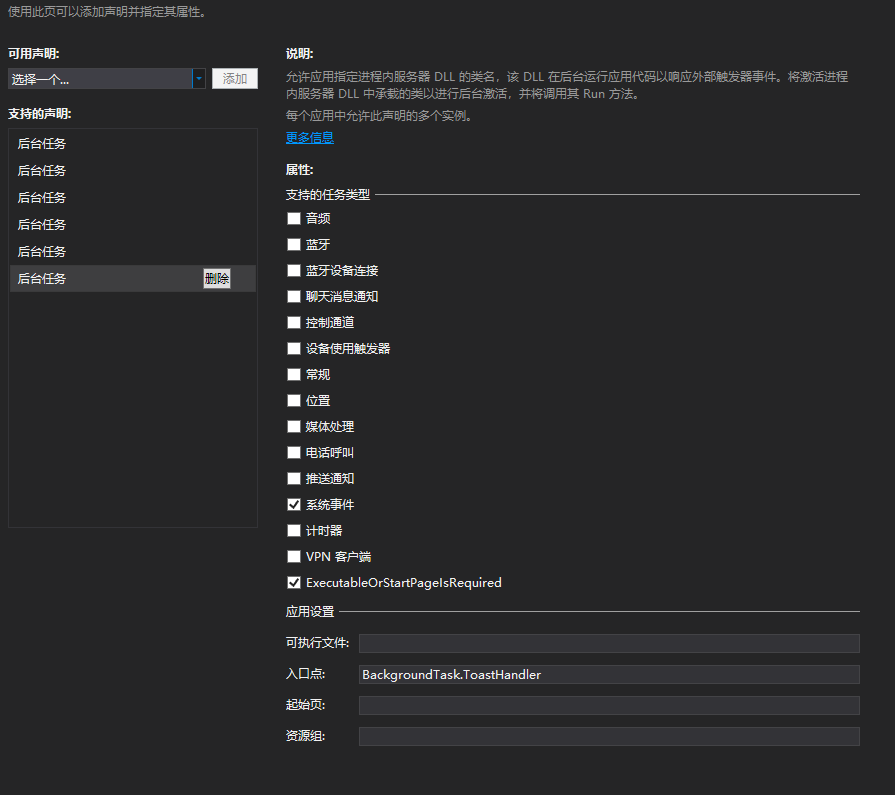Uncheck the 系统事件 checkbox
This screenshot has width=895, height=795.
pos(294,505)
